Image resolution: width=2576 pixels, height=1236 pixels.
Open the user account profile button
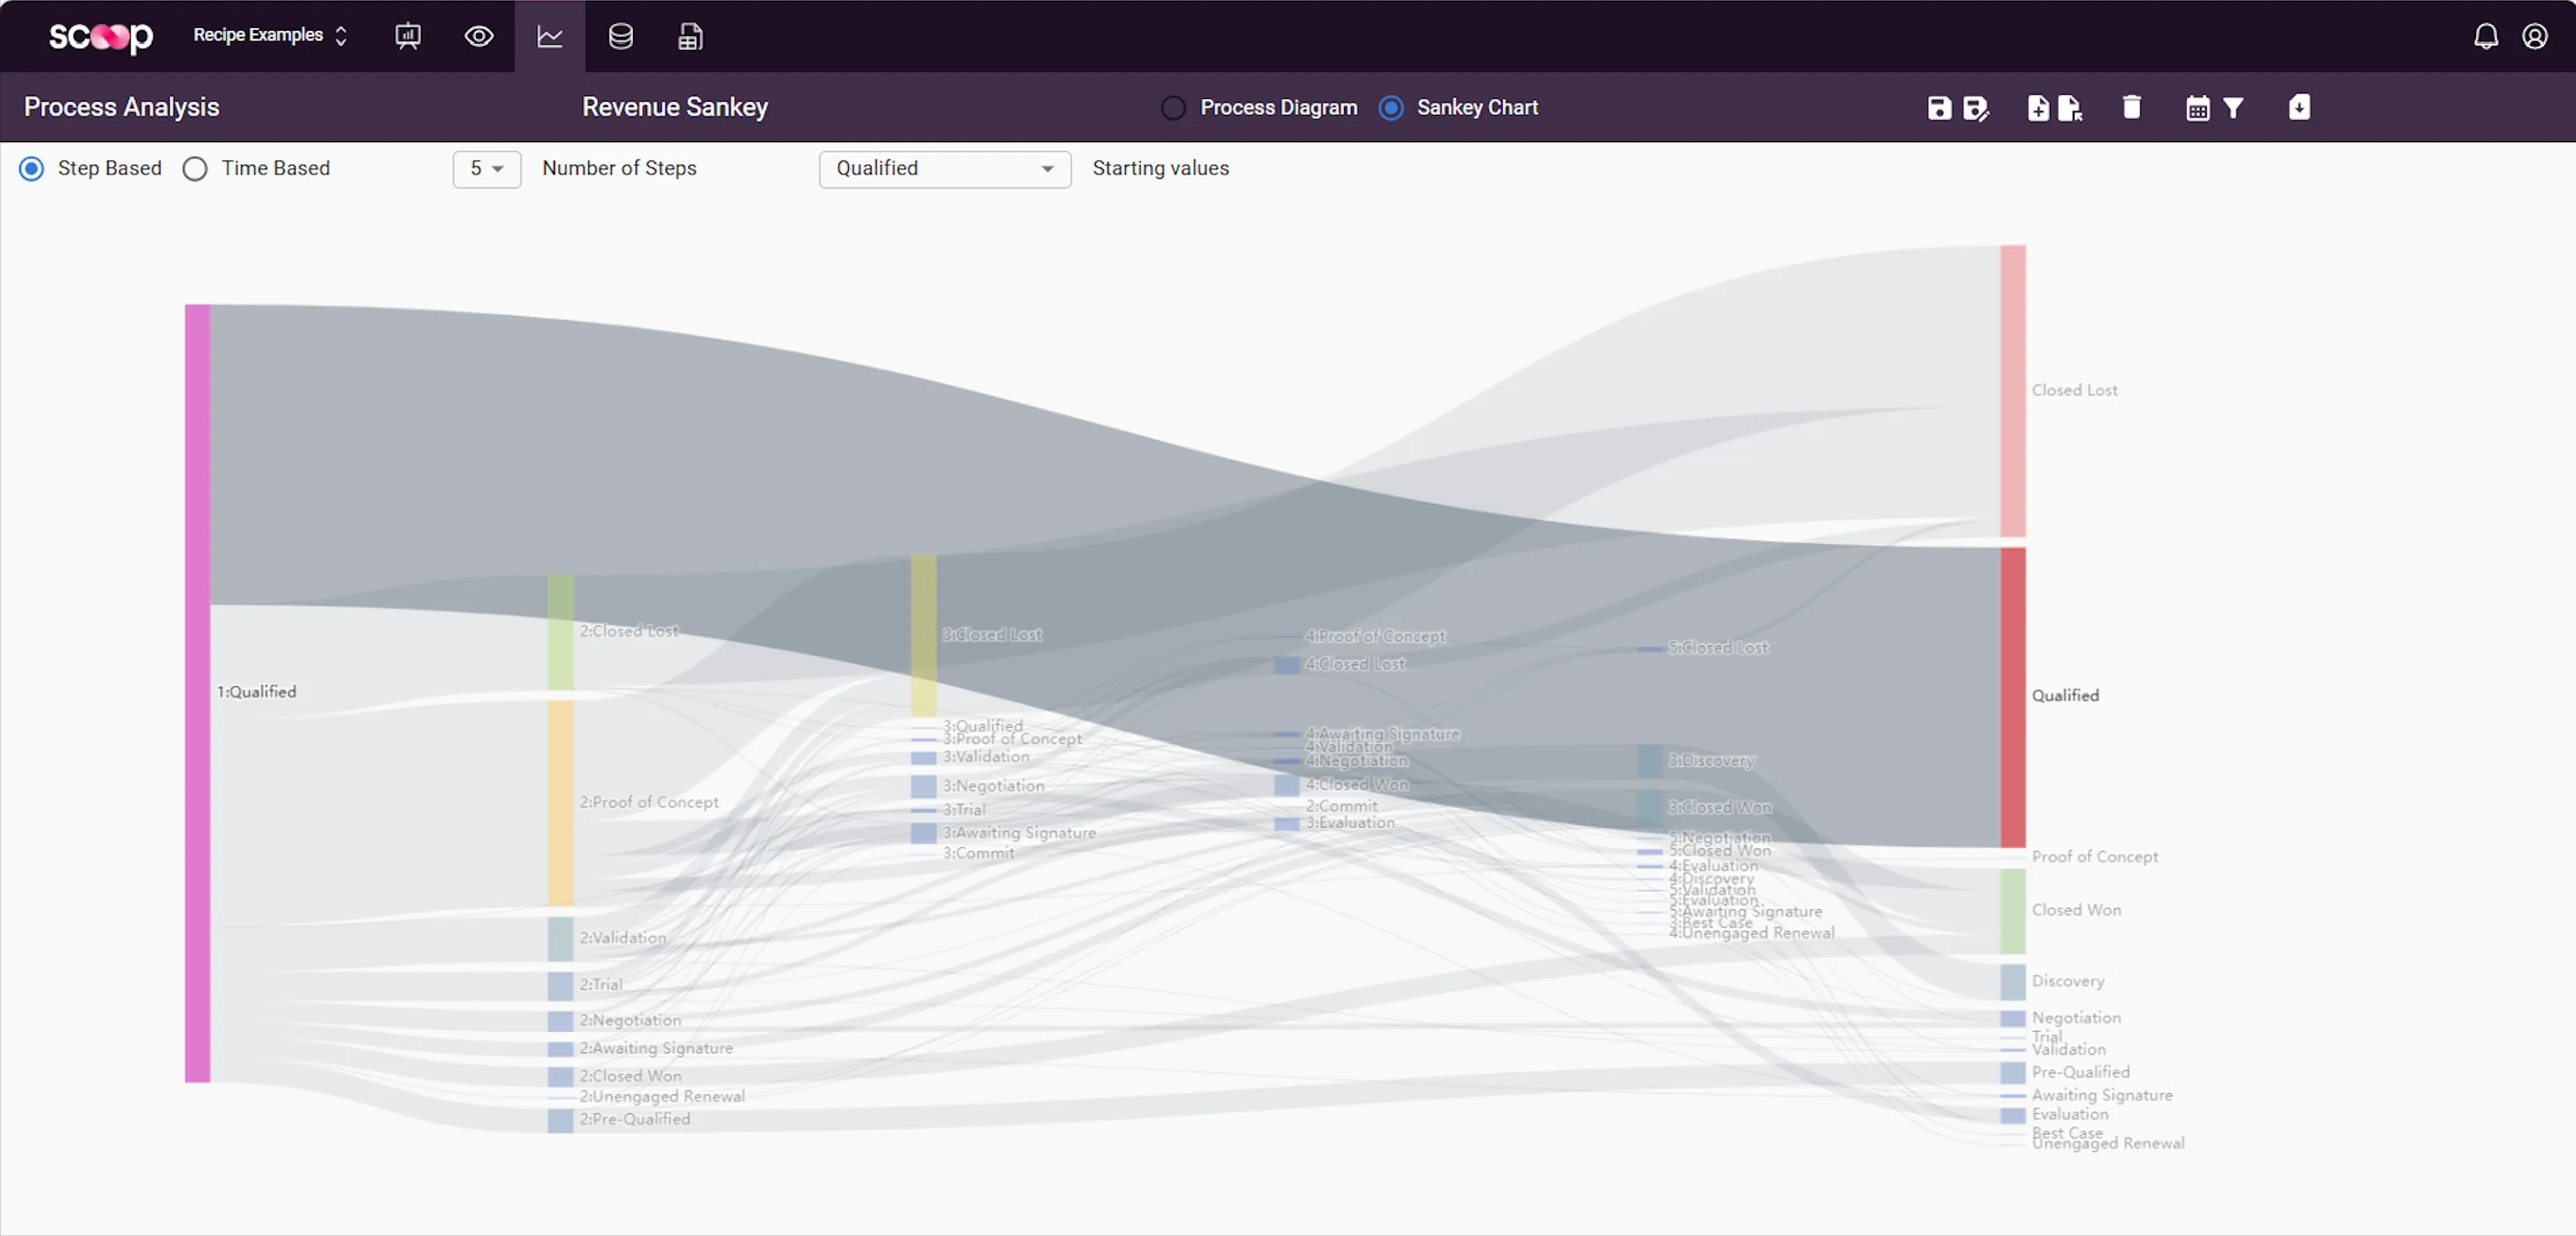2534,37
